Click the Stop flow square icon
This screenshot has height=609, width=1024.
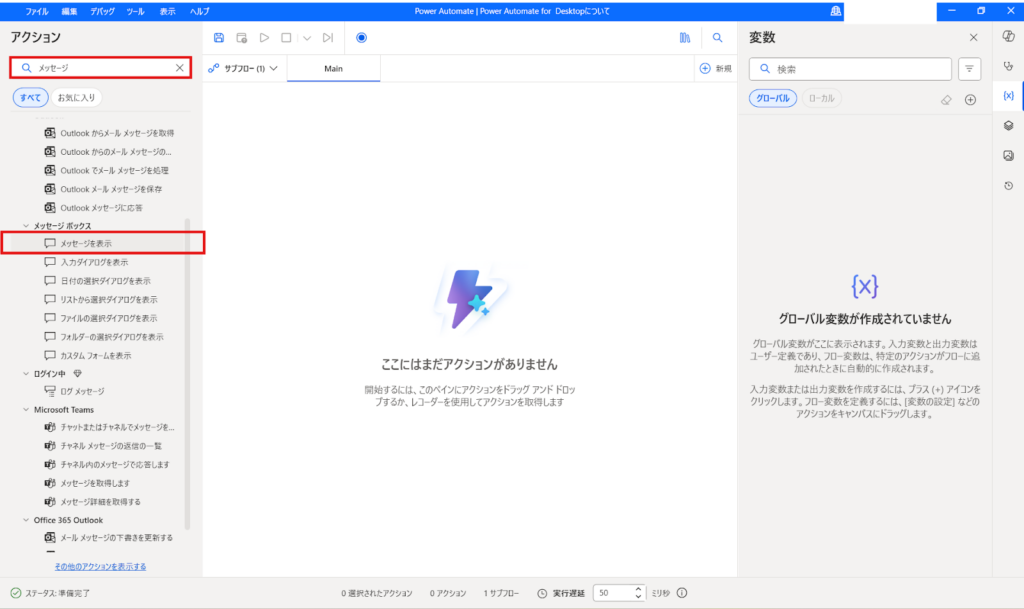tap(286, 38)
